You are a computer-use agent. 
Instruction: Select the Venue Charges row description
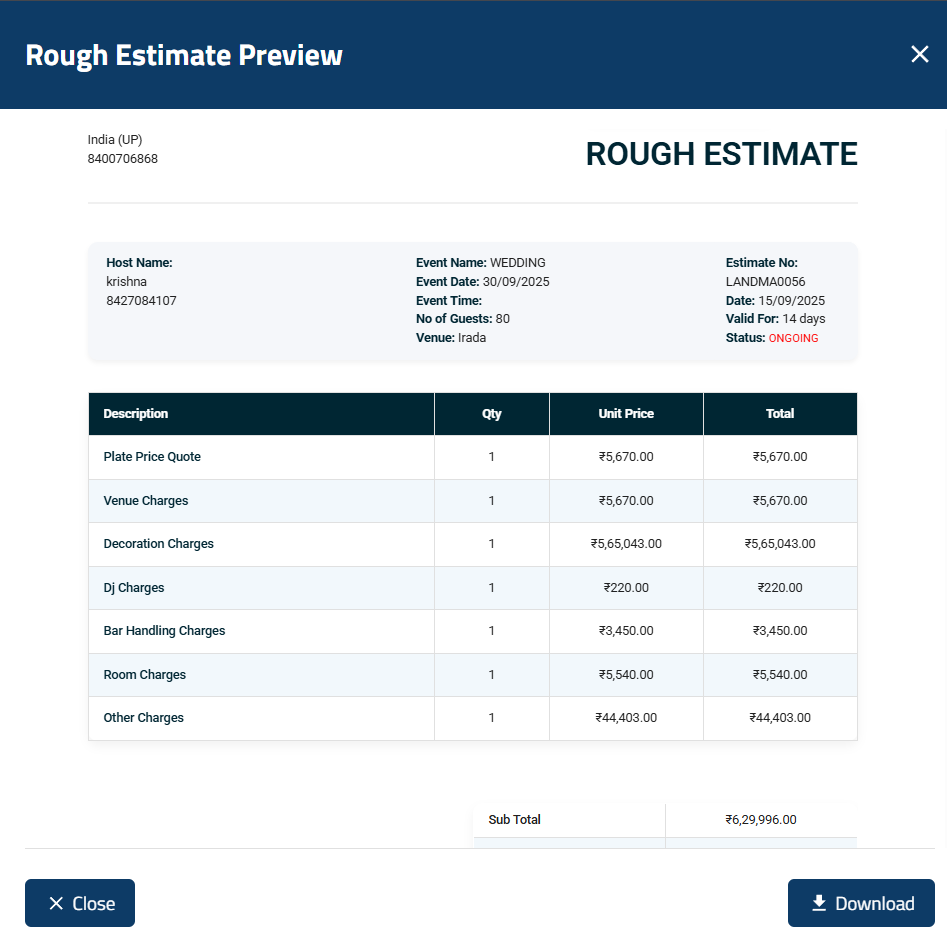pyautogui.click(x=146, y=500)
